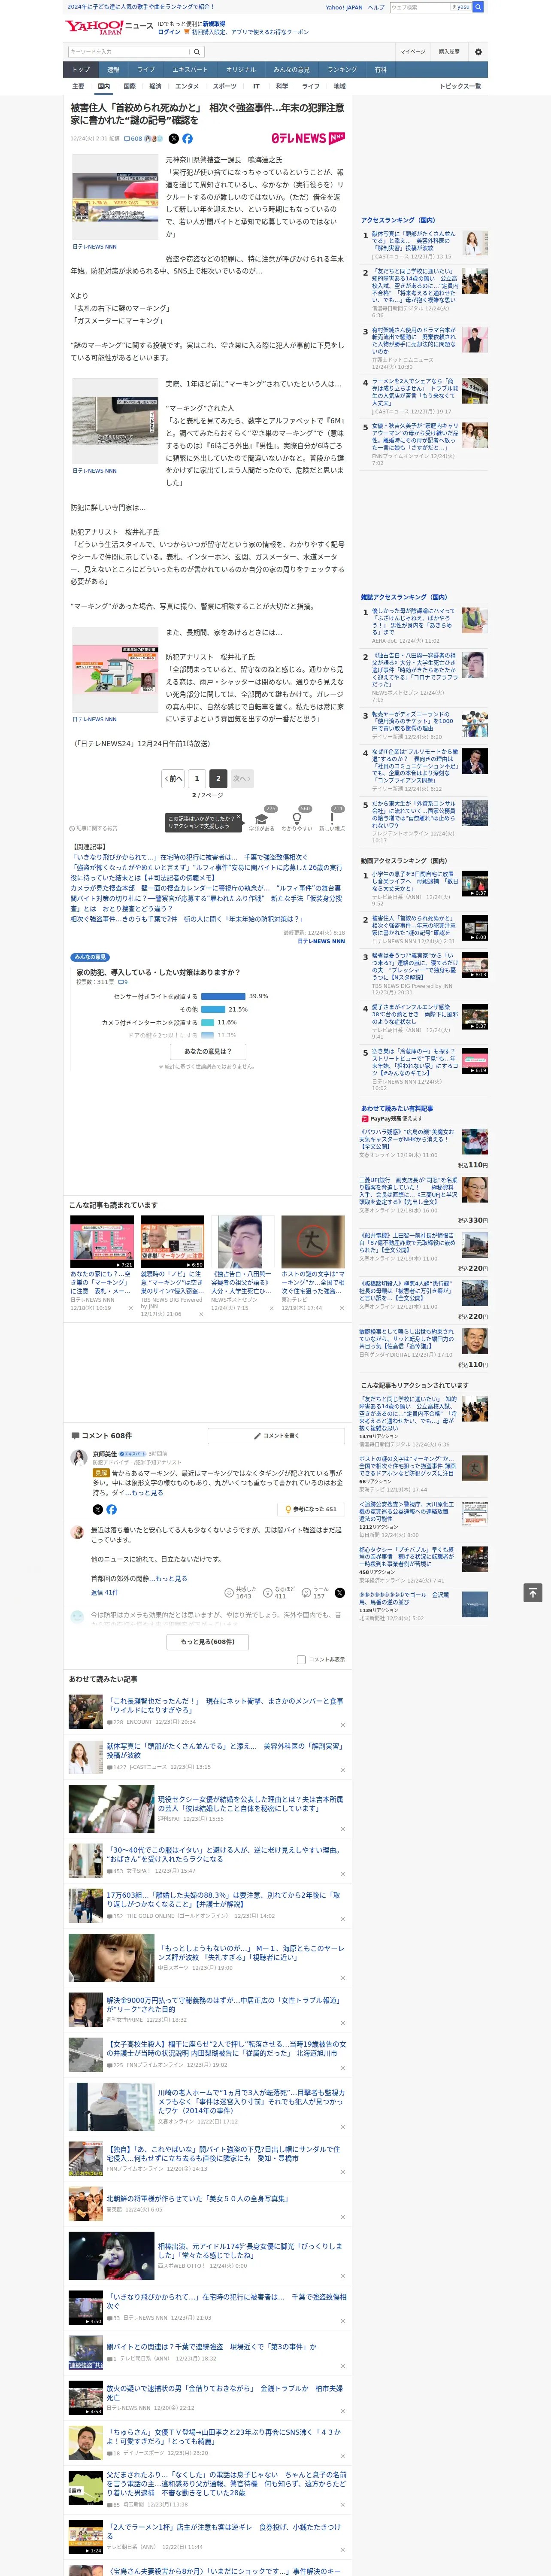Select the 有料 navigation tab

coord(380,69)
